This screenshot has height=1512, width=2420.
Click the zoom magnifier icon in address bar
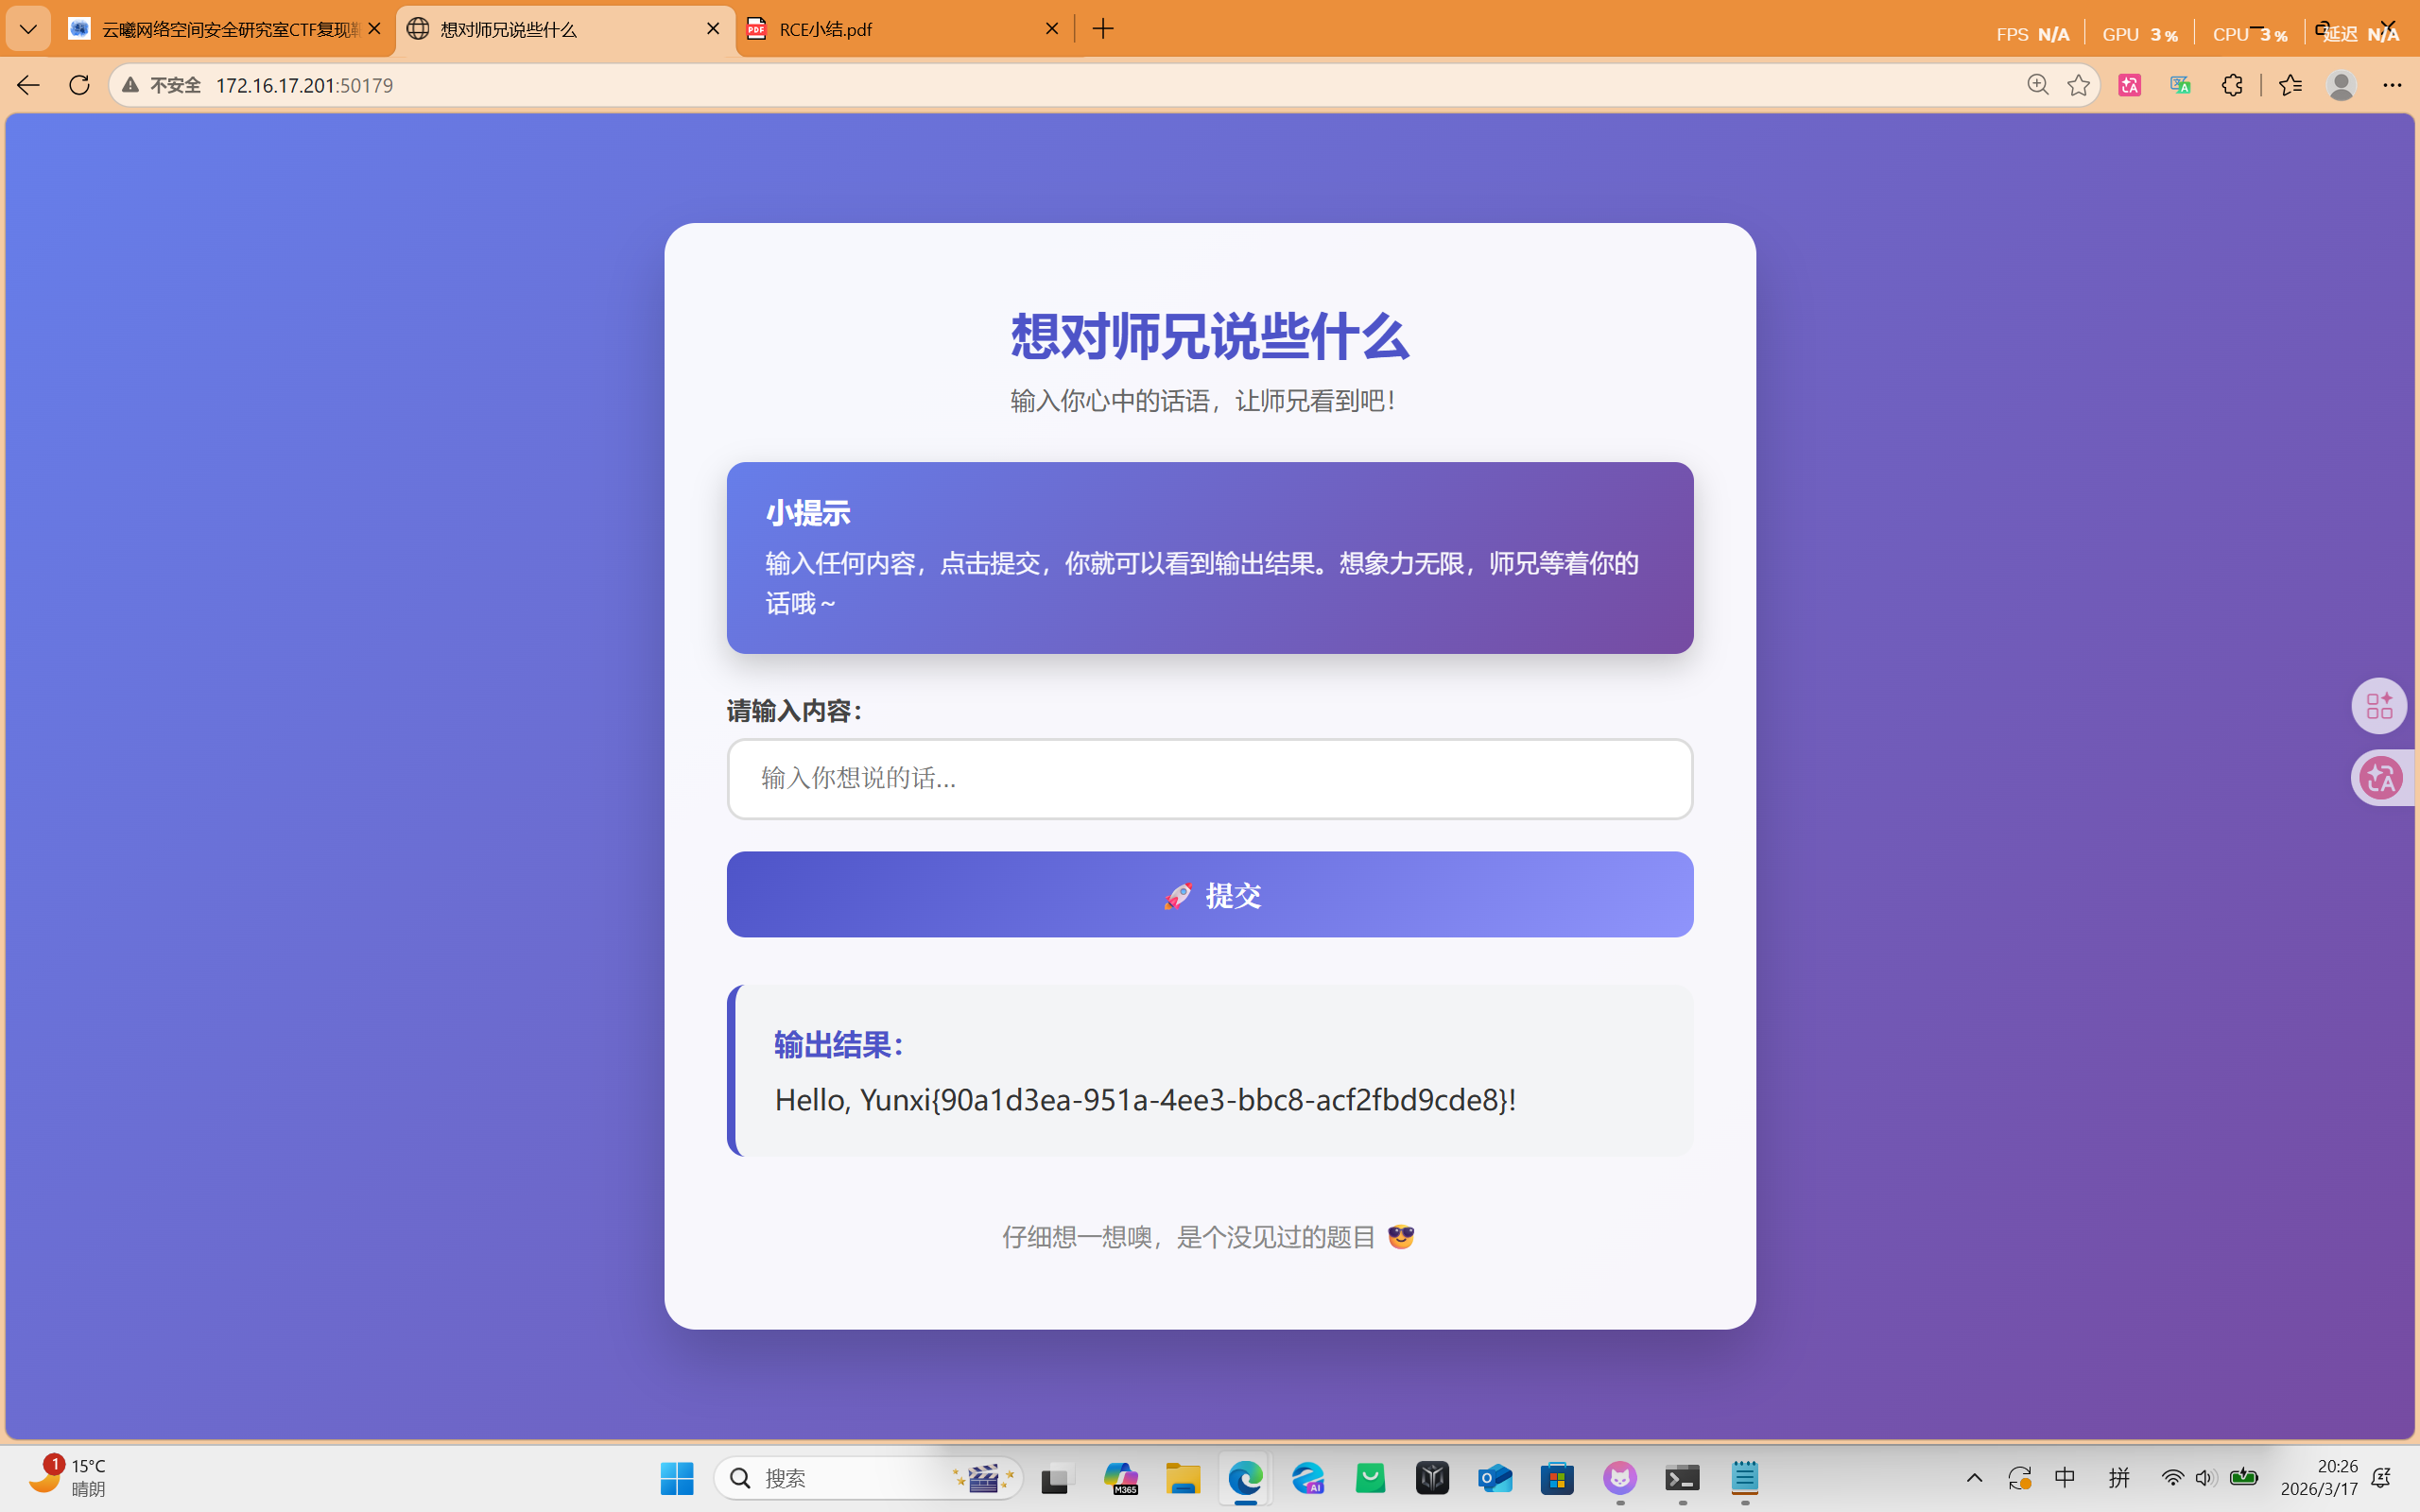2037,85
